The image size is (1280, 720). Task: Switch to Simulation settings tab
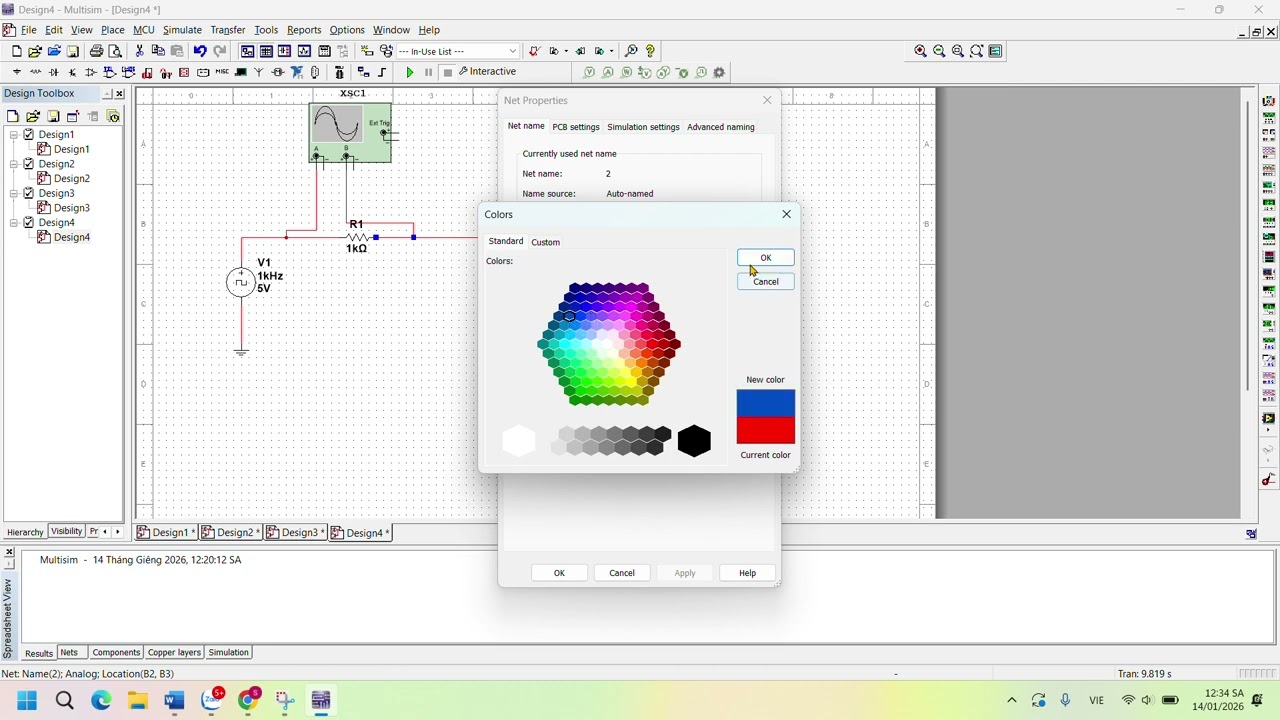pyautogui.click(x=643, y=127)
